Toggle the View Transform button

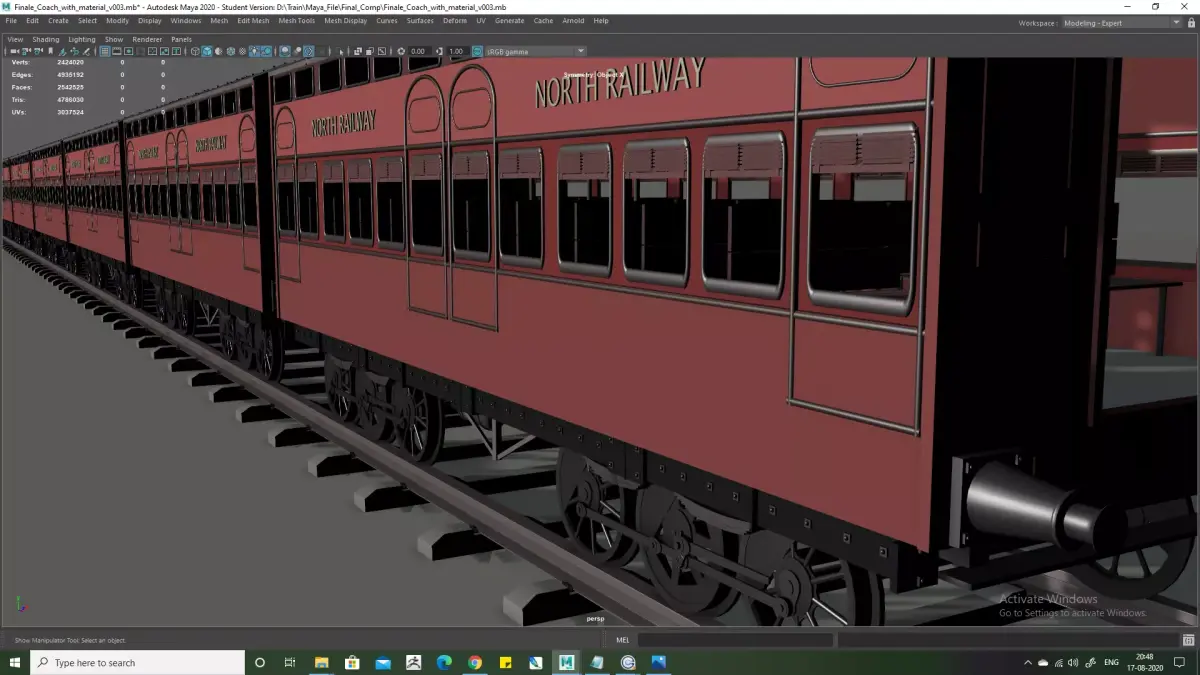477,51
